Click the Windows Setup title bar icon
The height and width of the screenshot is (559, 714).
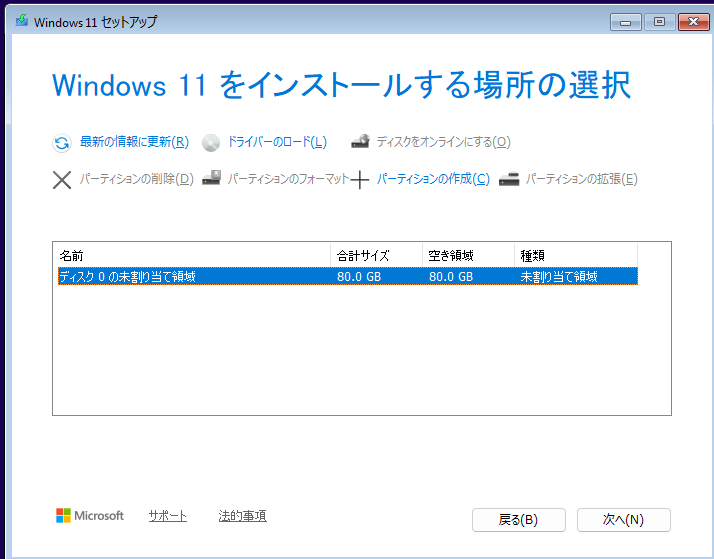[x=21, y=20]
